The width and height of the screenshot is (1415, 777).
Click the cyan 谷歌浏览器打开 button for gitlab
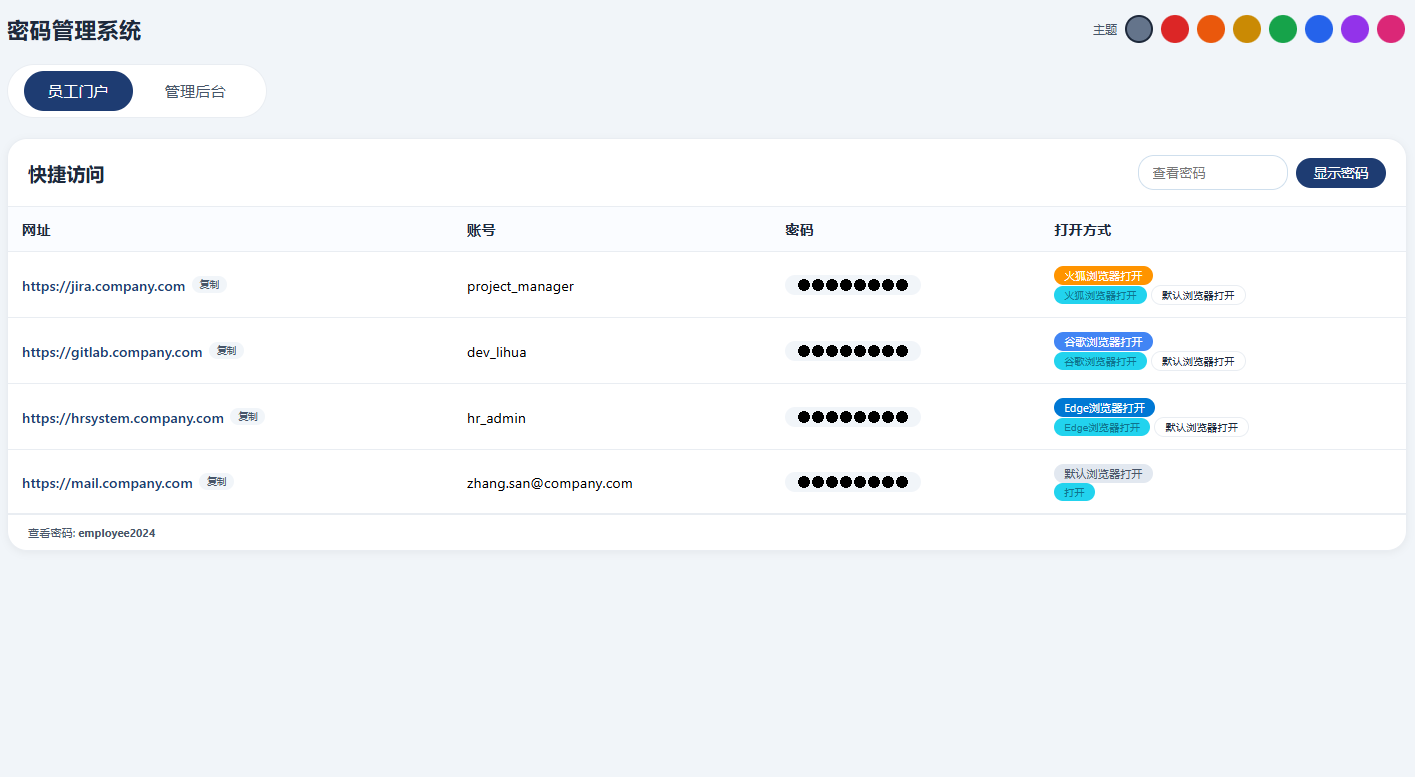tap(1100, 361)
